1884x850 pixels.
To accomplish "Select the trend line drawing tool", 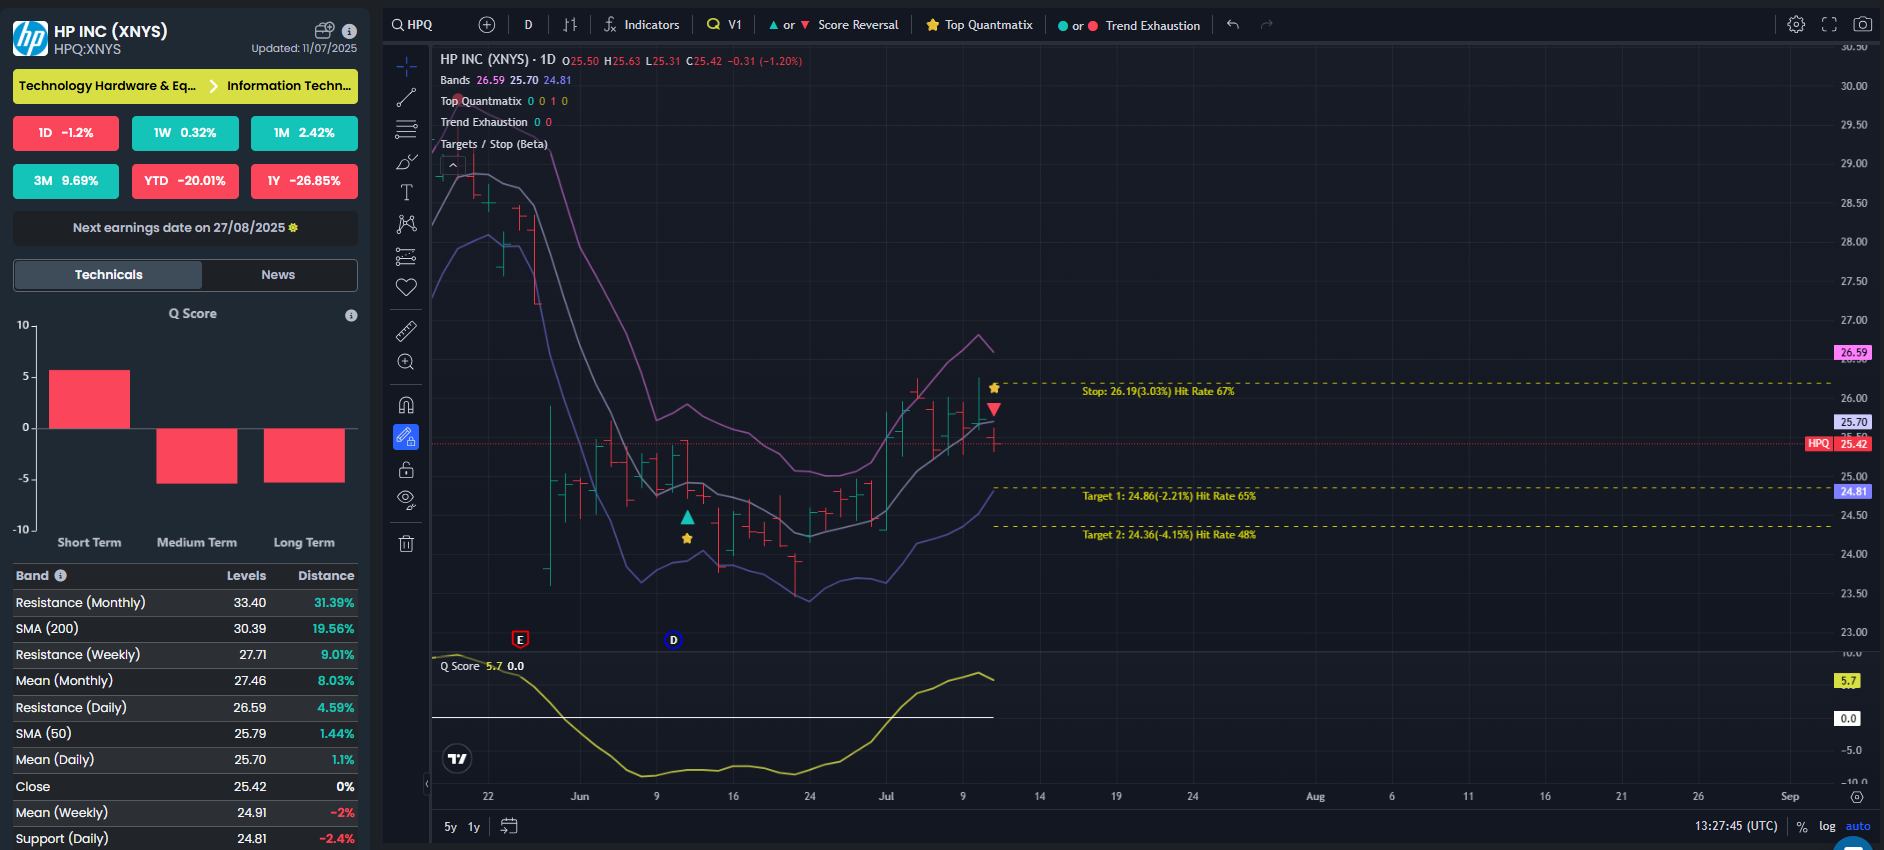I will click(x=406, y=98).
